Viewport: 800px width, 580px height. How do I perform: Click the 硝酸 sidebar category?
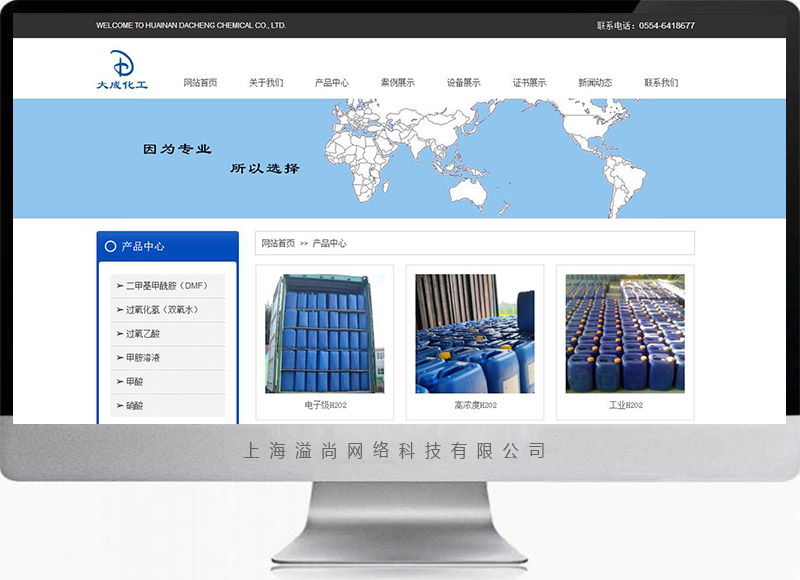click(134, 406)
